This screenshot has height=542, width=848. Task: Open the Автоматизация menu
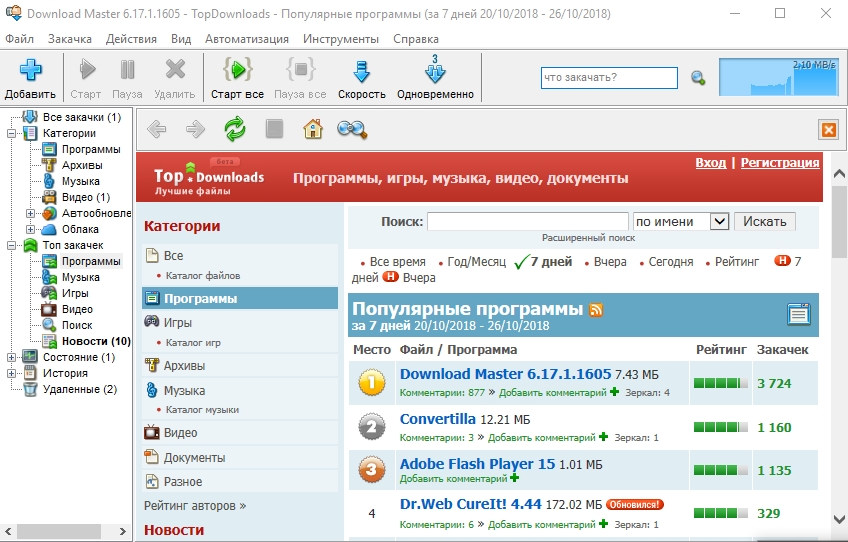247,39
